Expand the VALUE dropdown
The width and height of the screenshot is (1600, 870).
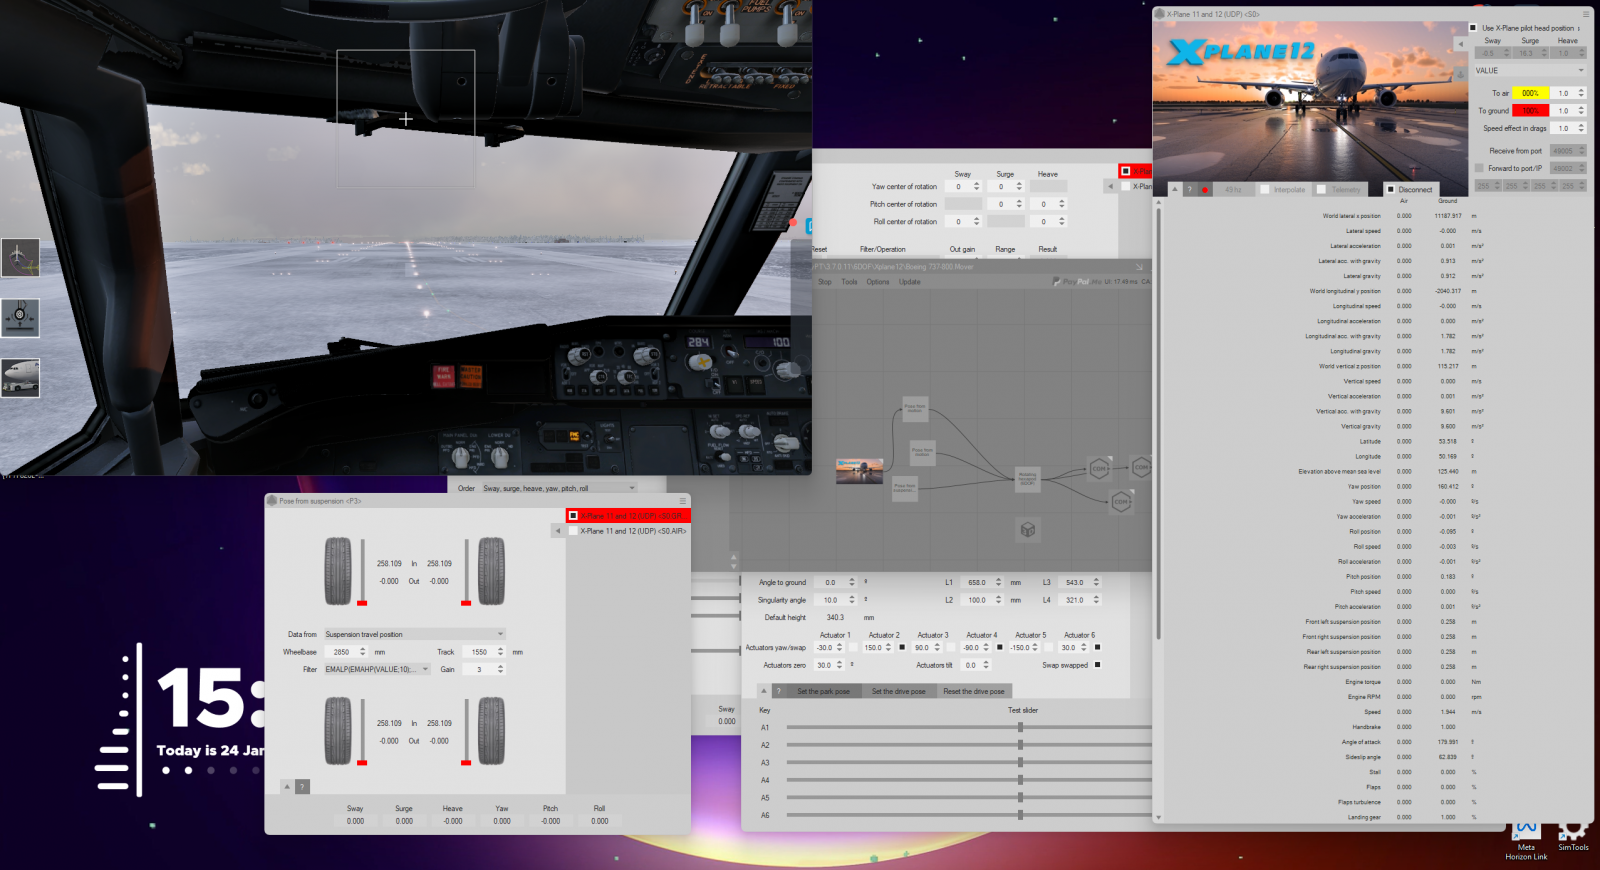1530,71
